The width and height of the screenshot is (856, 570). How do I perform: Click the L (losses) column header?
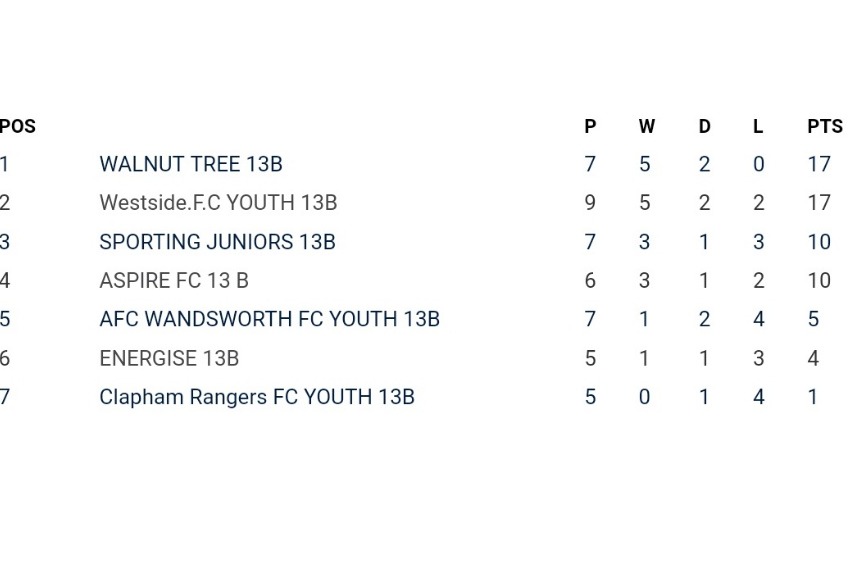(758, 127)
